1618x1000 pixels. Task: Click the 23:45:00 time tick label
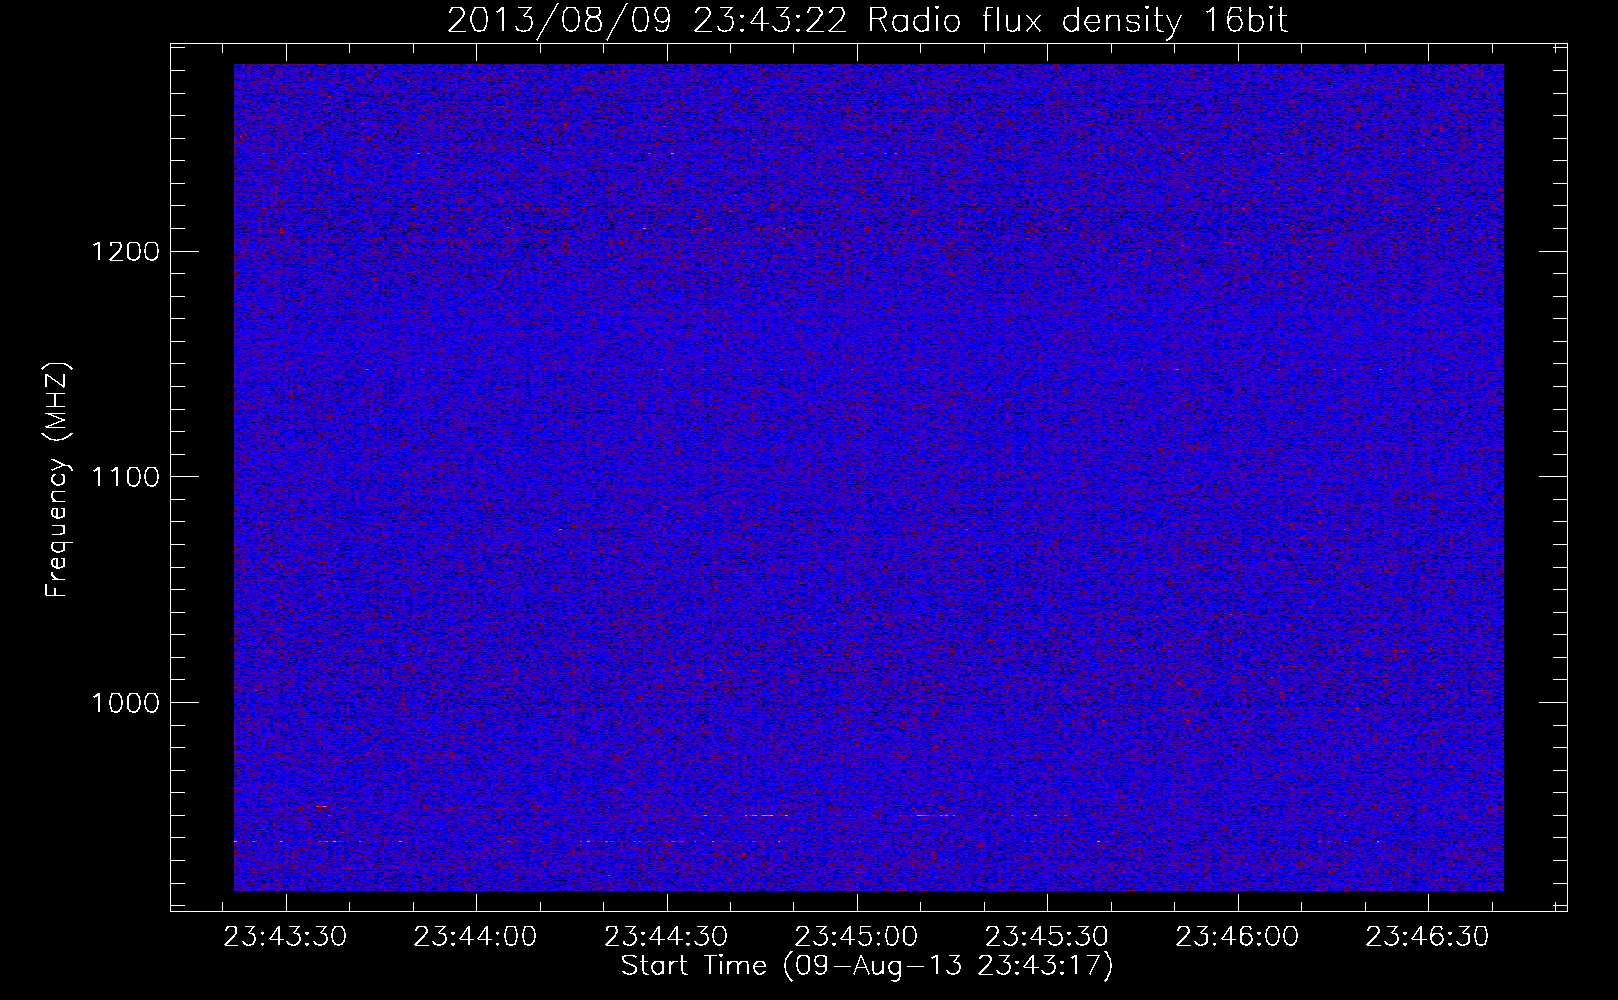point(857,937)
